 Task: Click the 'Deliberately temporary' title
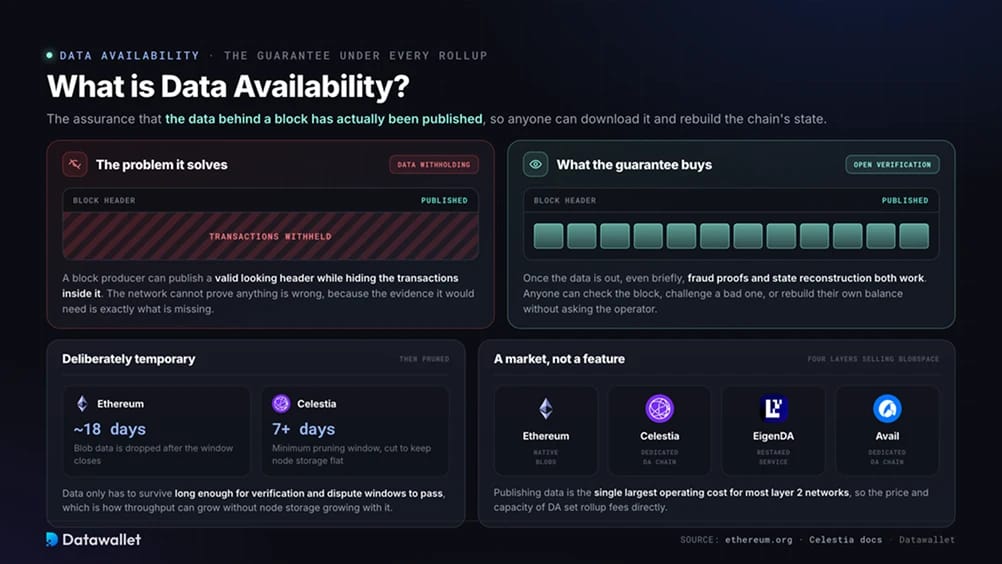point(128,359)
